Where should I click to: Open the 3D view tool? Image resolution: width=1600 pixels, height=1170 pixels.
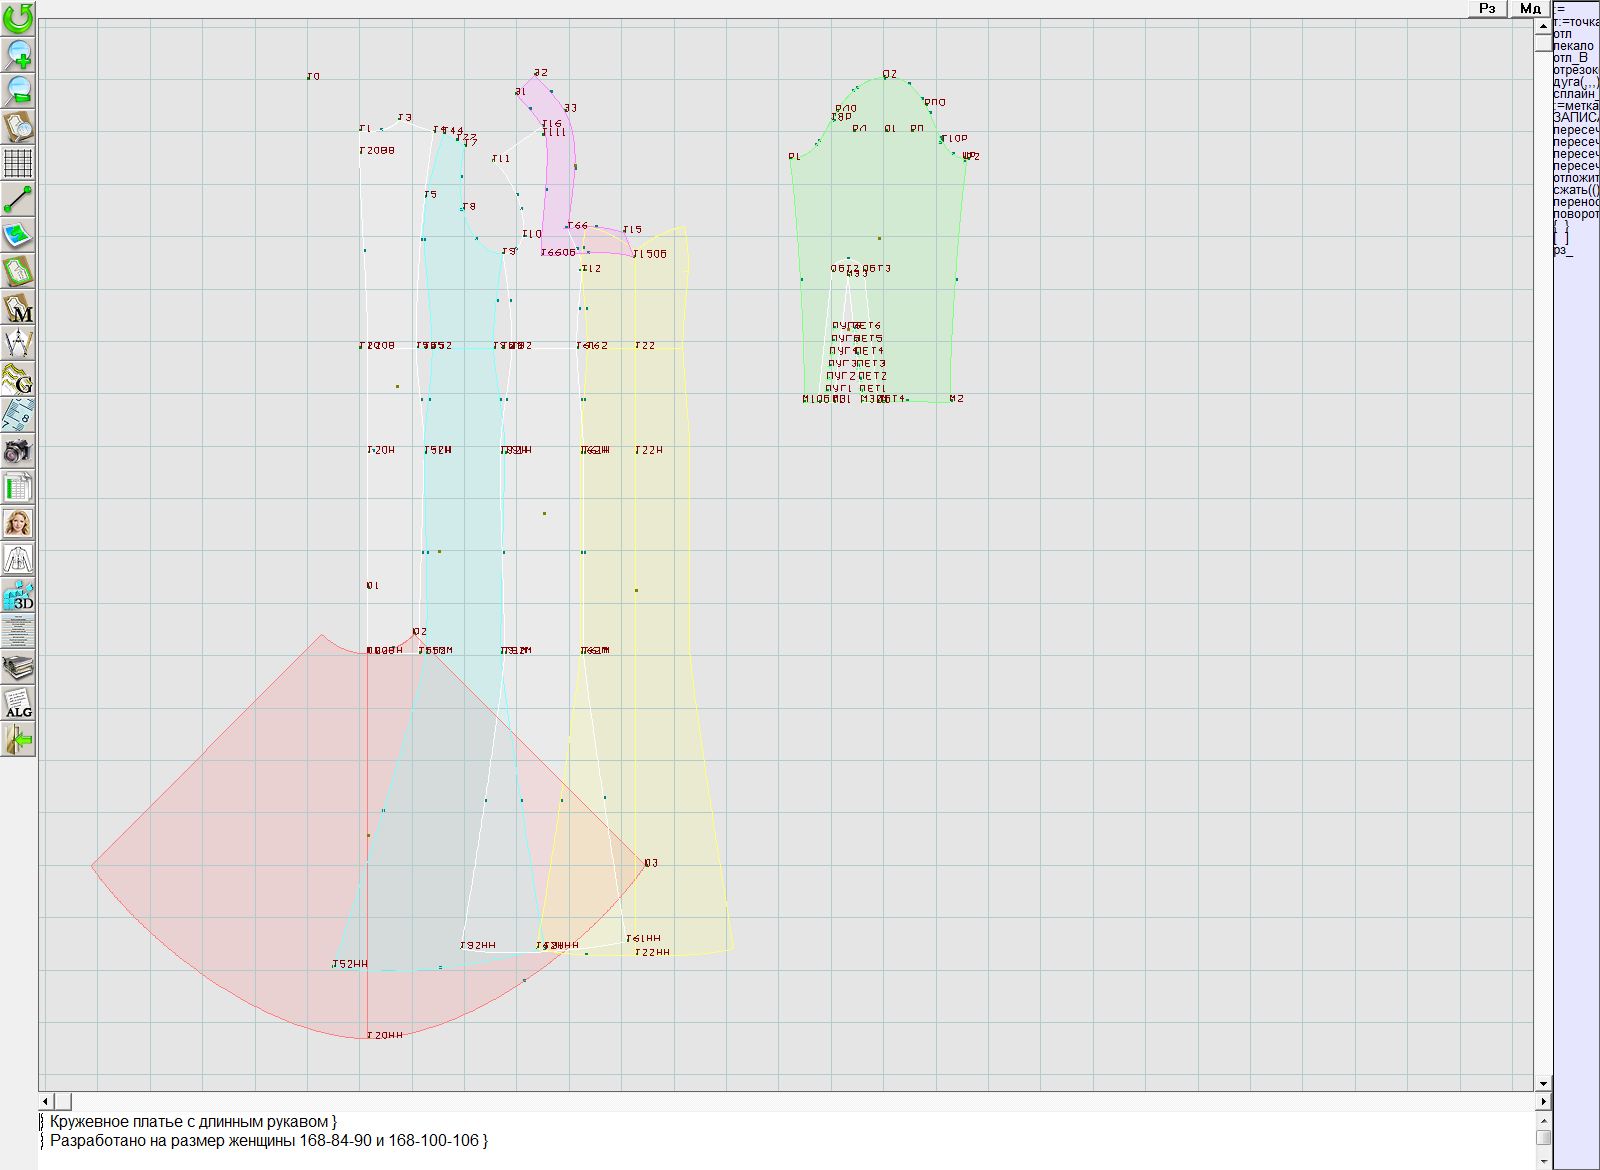coord(18,595)
